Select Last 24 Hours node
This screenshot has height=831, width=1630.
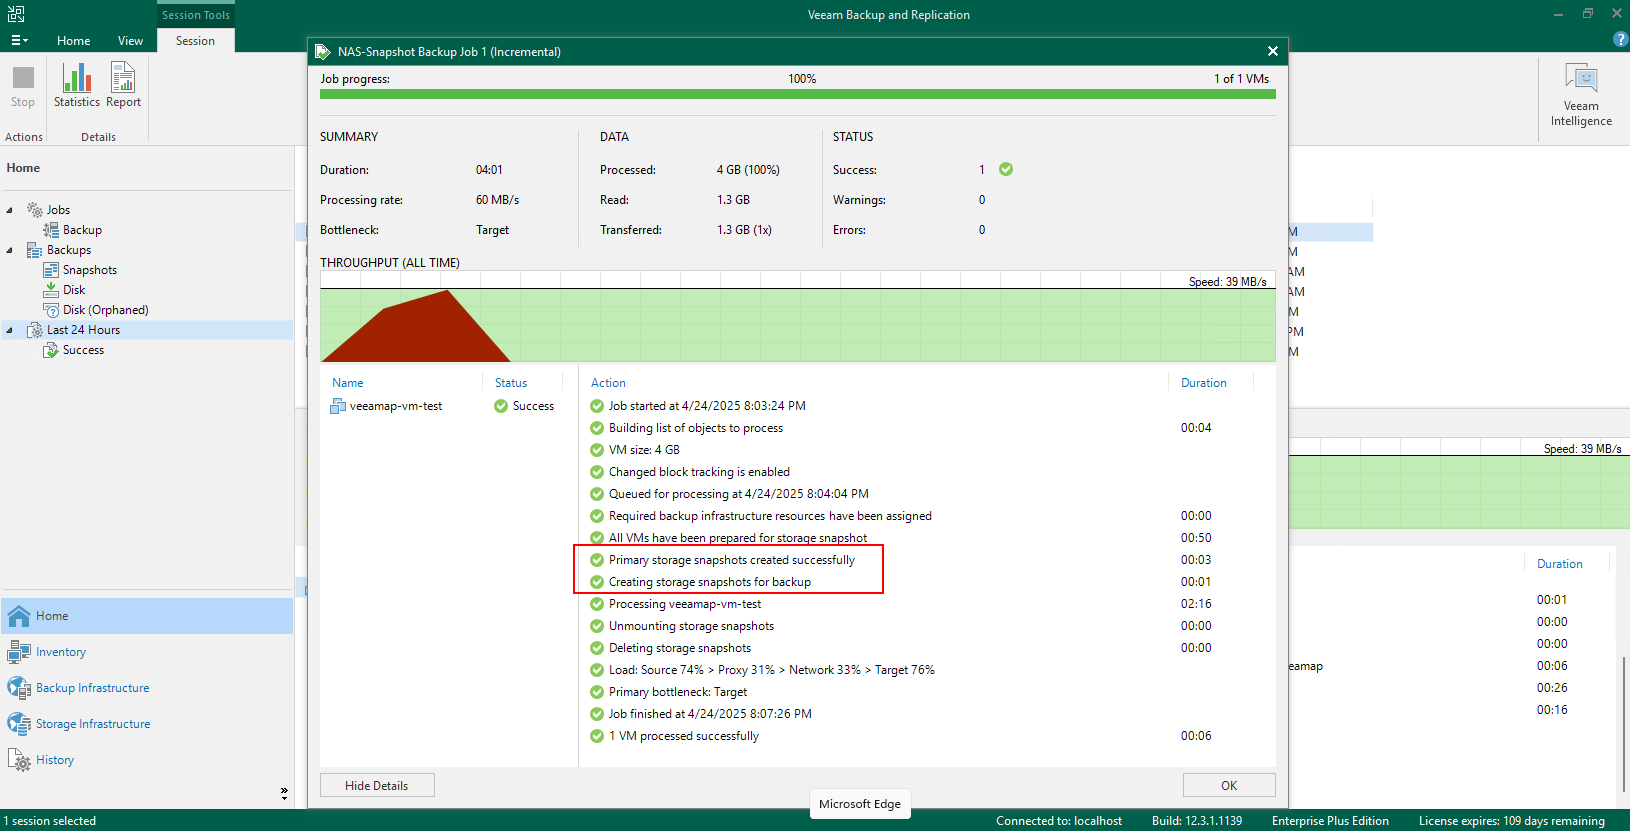[83, 330]
